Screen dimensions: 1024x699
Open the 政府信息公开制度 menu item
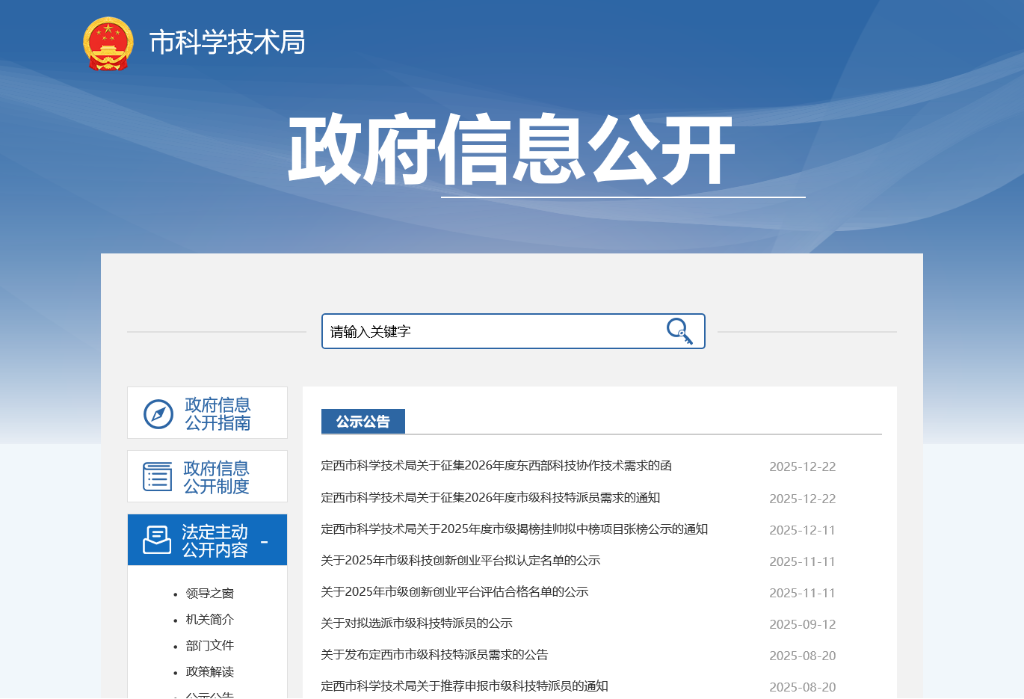[216, 477]
